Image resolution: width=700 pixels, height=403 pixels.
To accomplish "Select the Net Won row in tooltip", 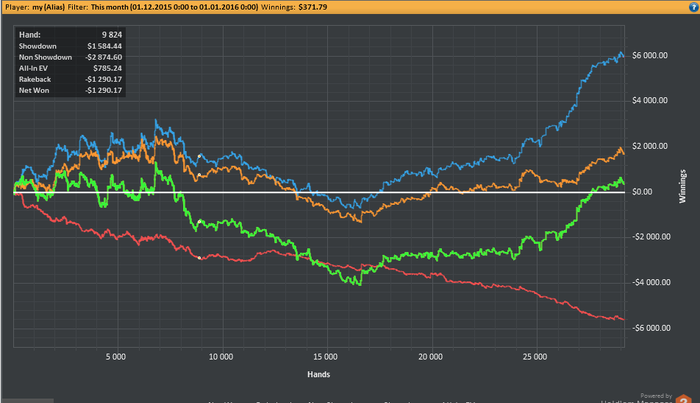I will 70,91.
